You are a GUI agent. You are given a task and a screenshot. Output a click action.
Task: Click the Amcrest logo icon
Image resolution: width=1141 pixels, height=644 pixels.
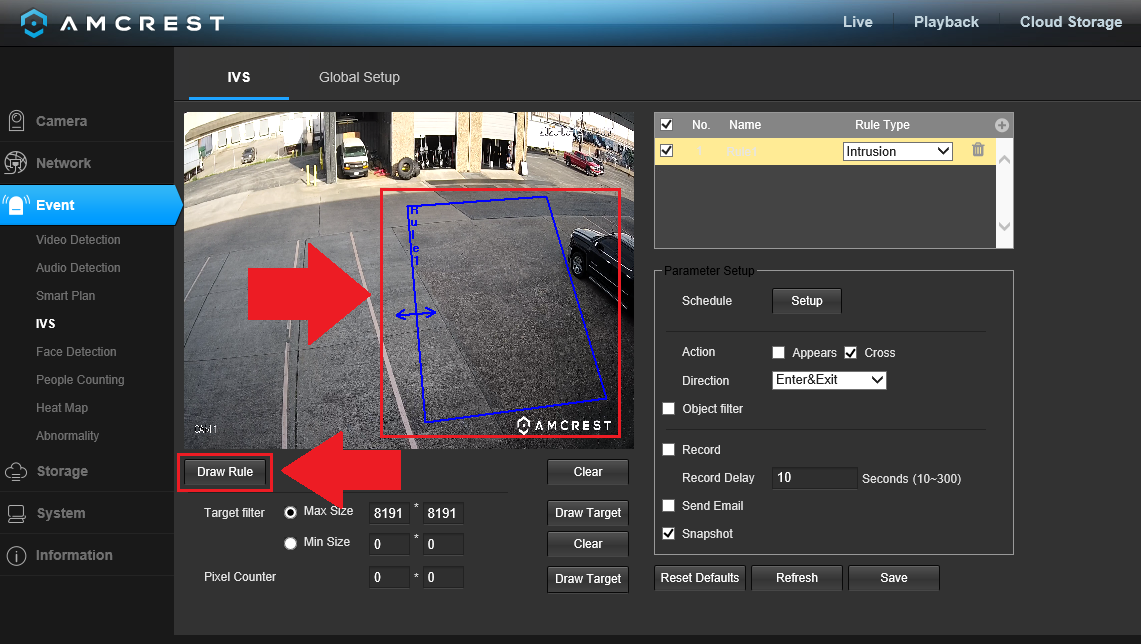(x=33, y=23)
